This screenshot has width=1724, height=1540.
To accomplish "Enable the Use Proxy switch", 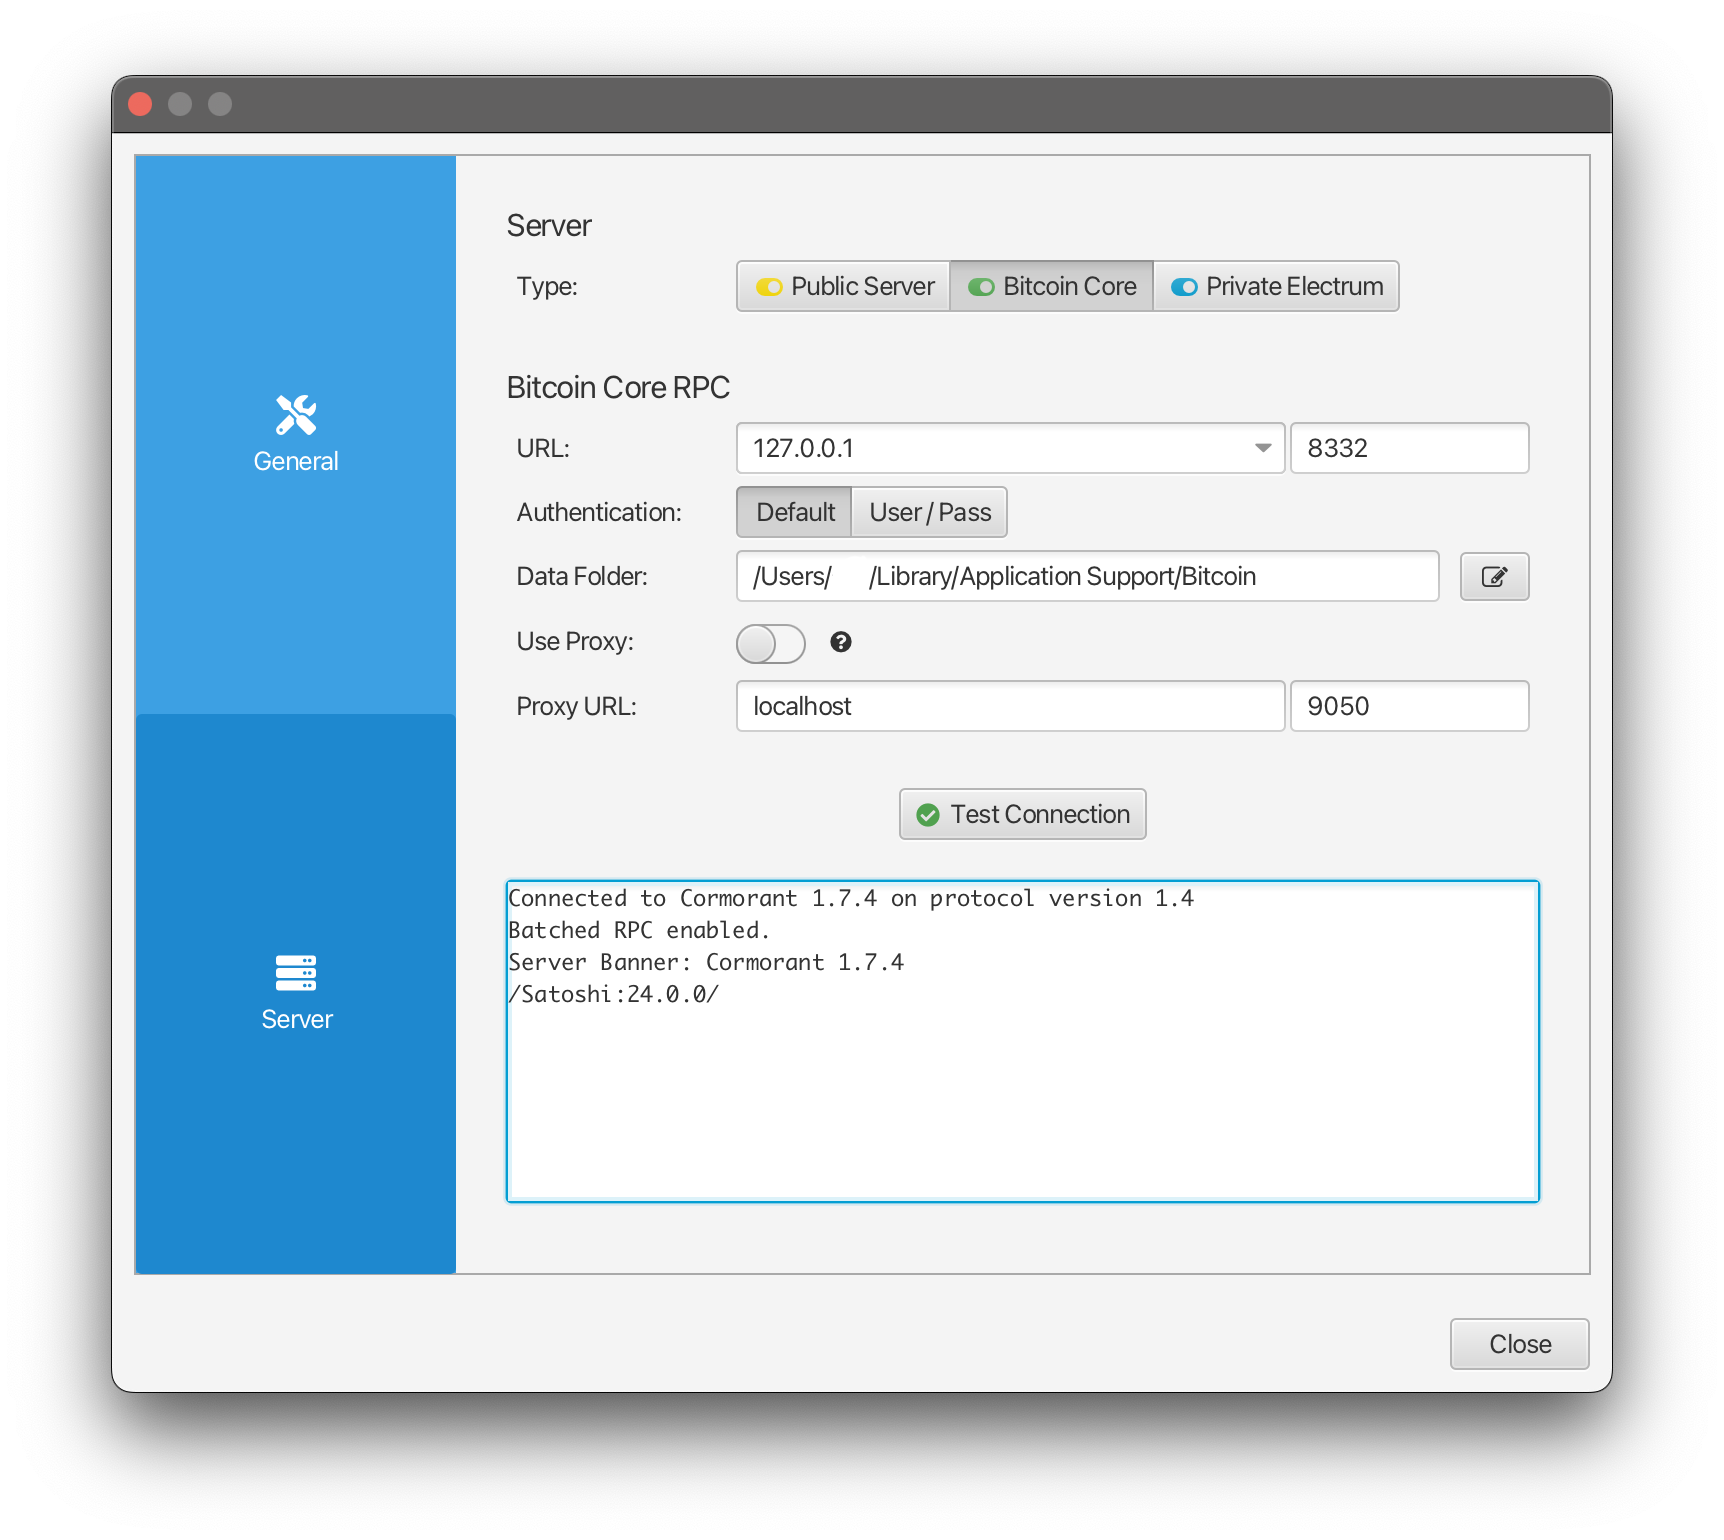I will click(x=770, y=643).
